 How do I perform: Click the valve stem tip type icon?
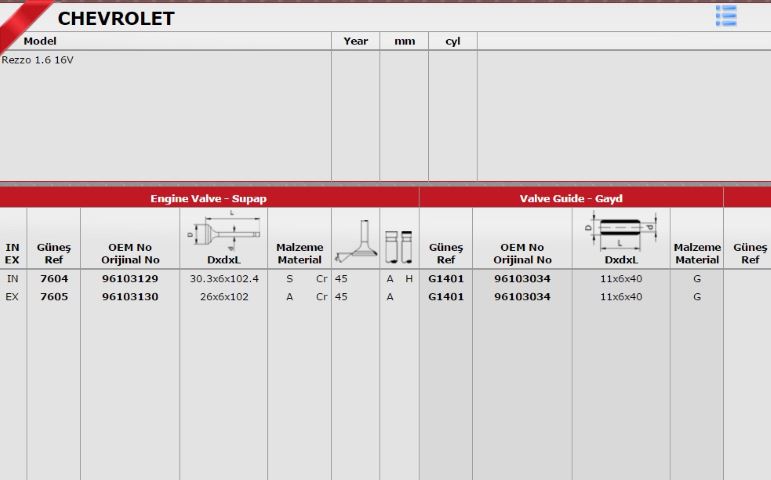pyautogui.click(x=399, y=246)
